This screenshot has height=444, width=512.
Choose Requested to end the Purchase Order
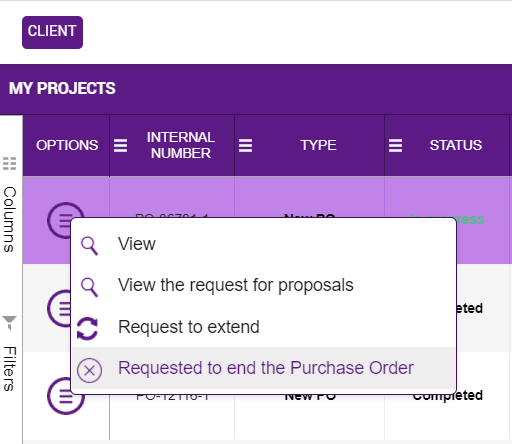click(x=264, y=368)
